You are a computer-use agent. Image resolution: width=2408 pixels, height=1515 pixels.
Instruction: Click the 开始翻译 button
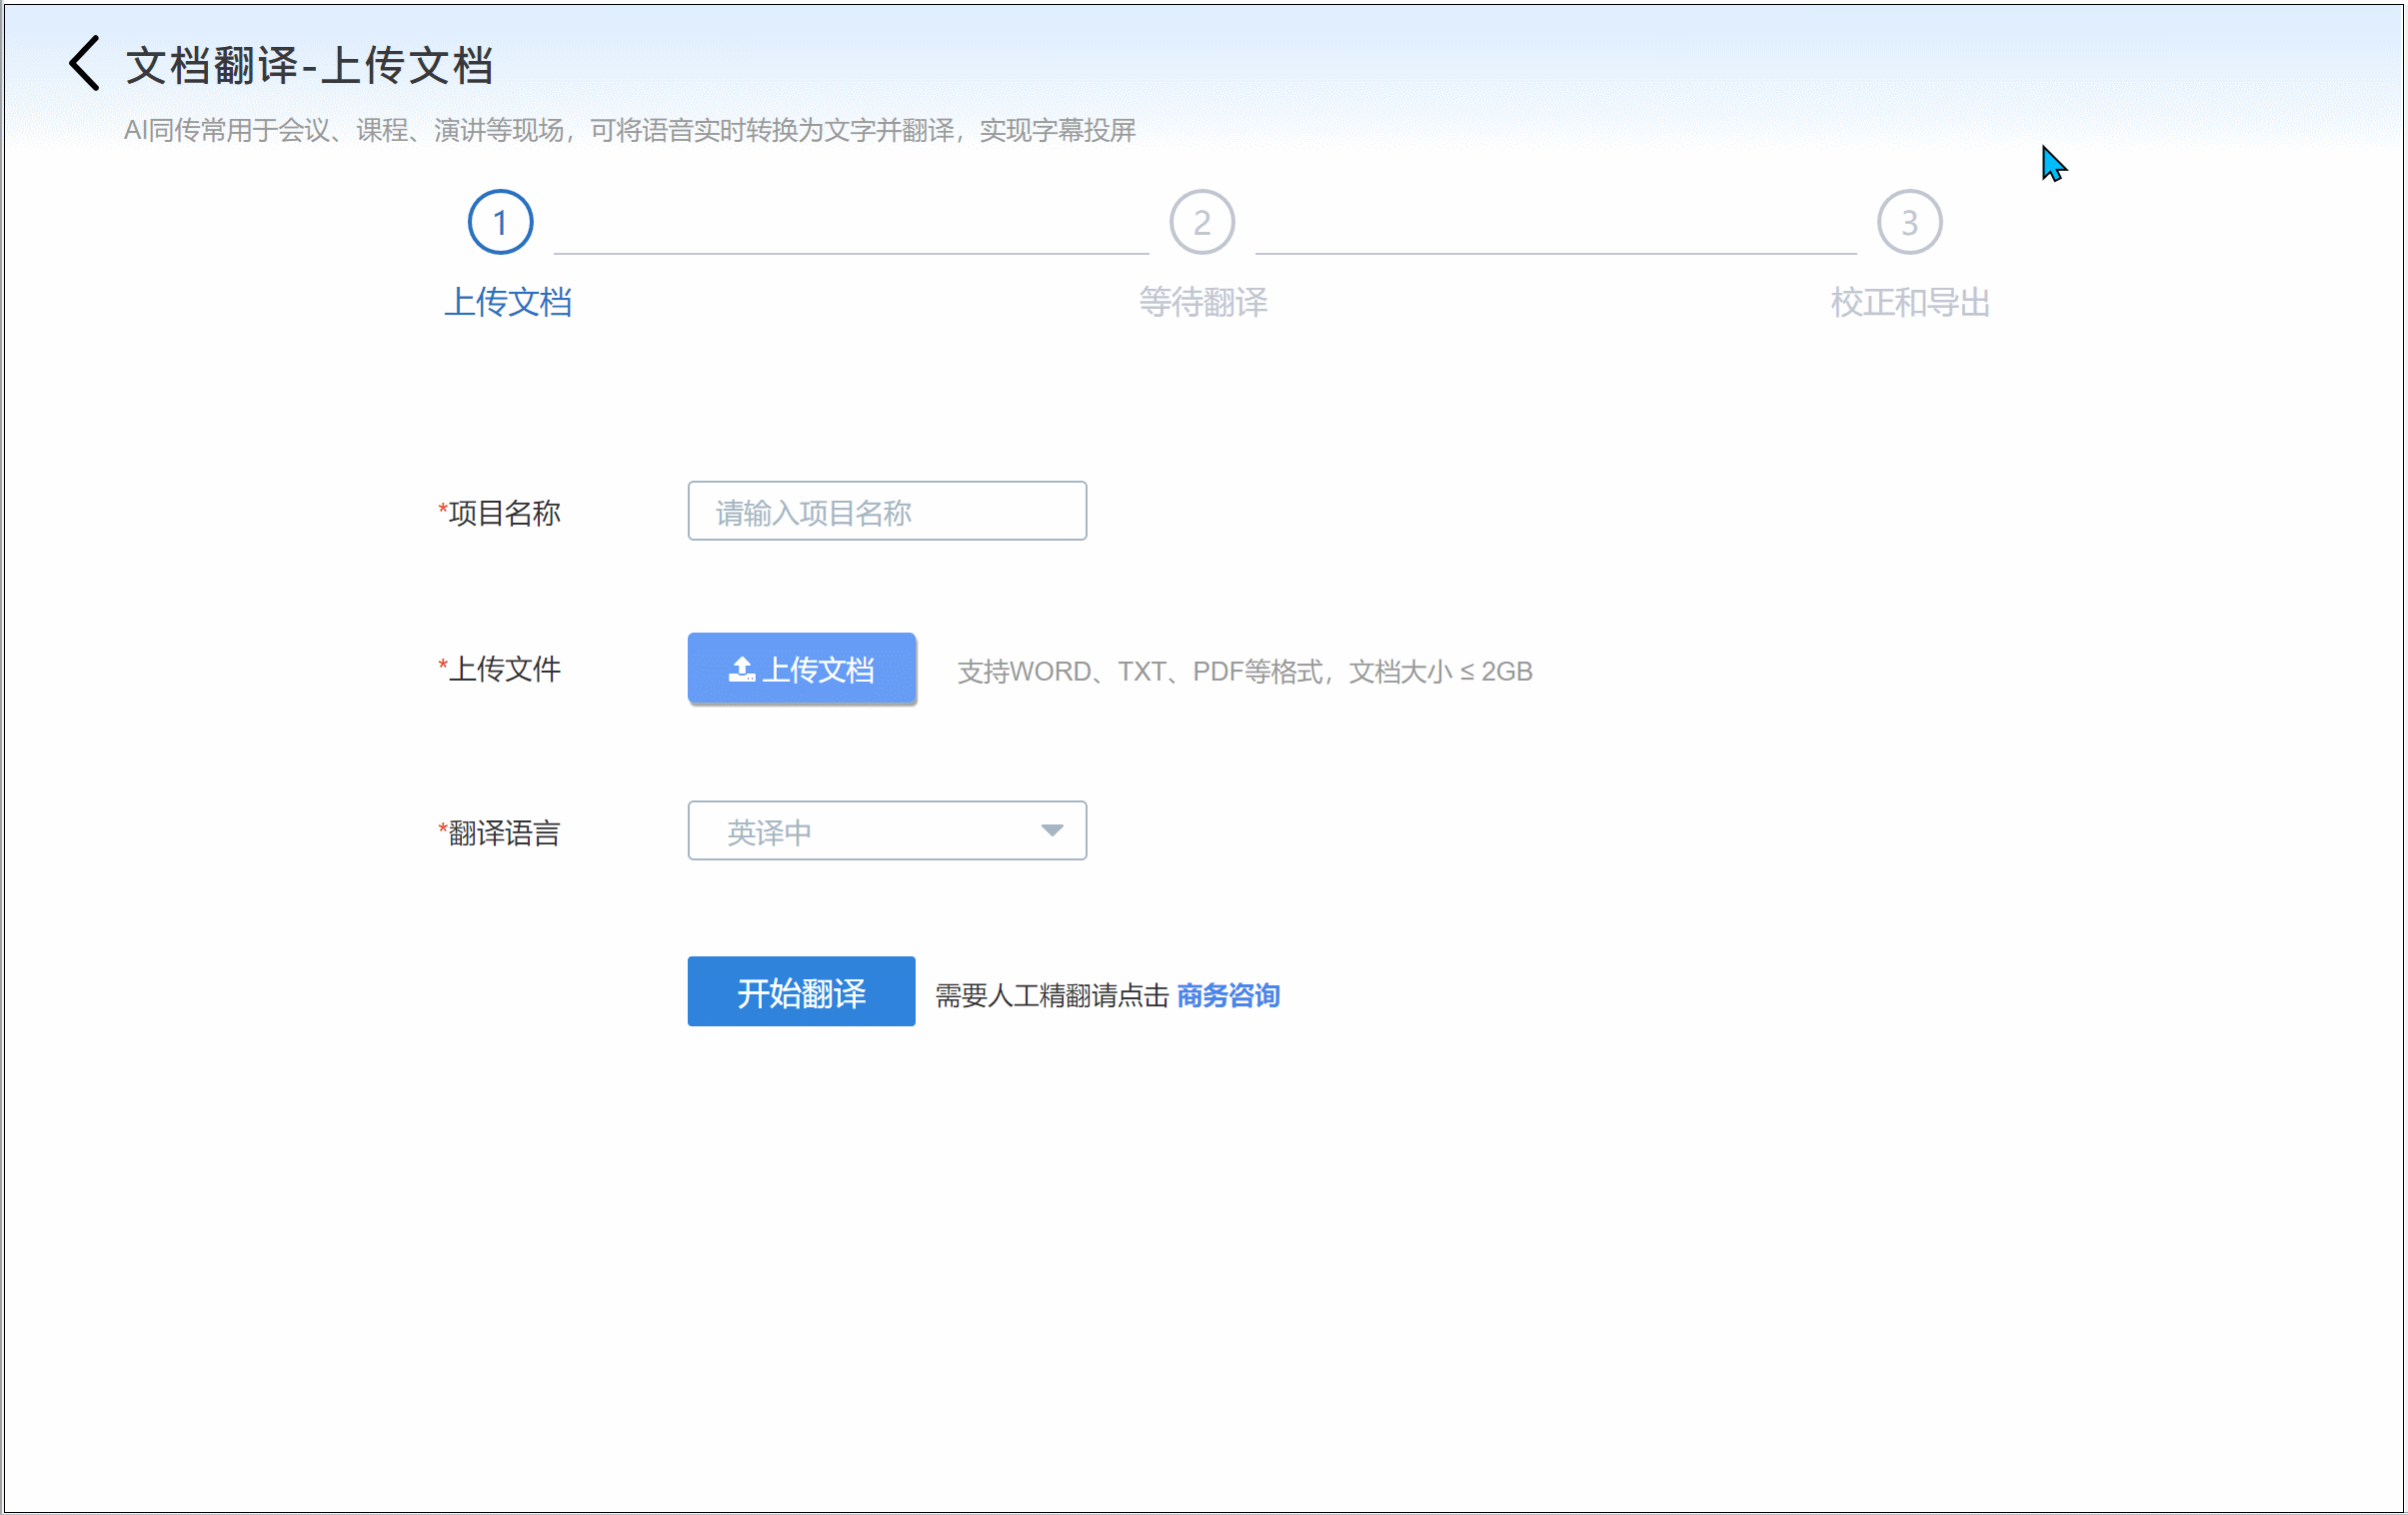(x=801, y=992)
